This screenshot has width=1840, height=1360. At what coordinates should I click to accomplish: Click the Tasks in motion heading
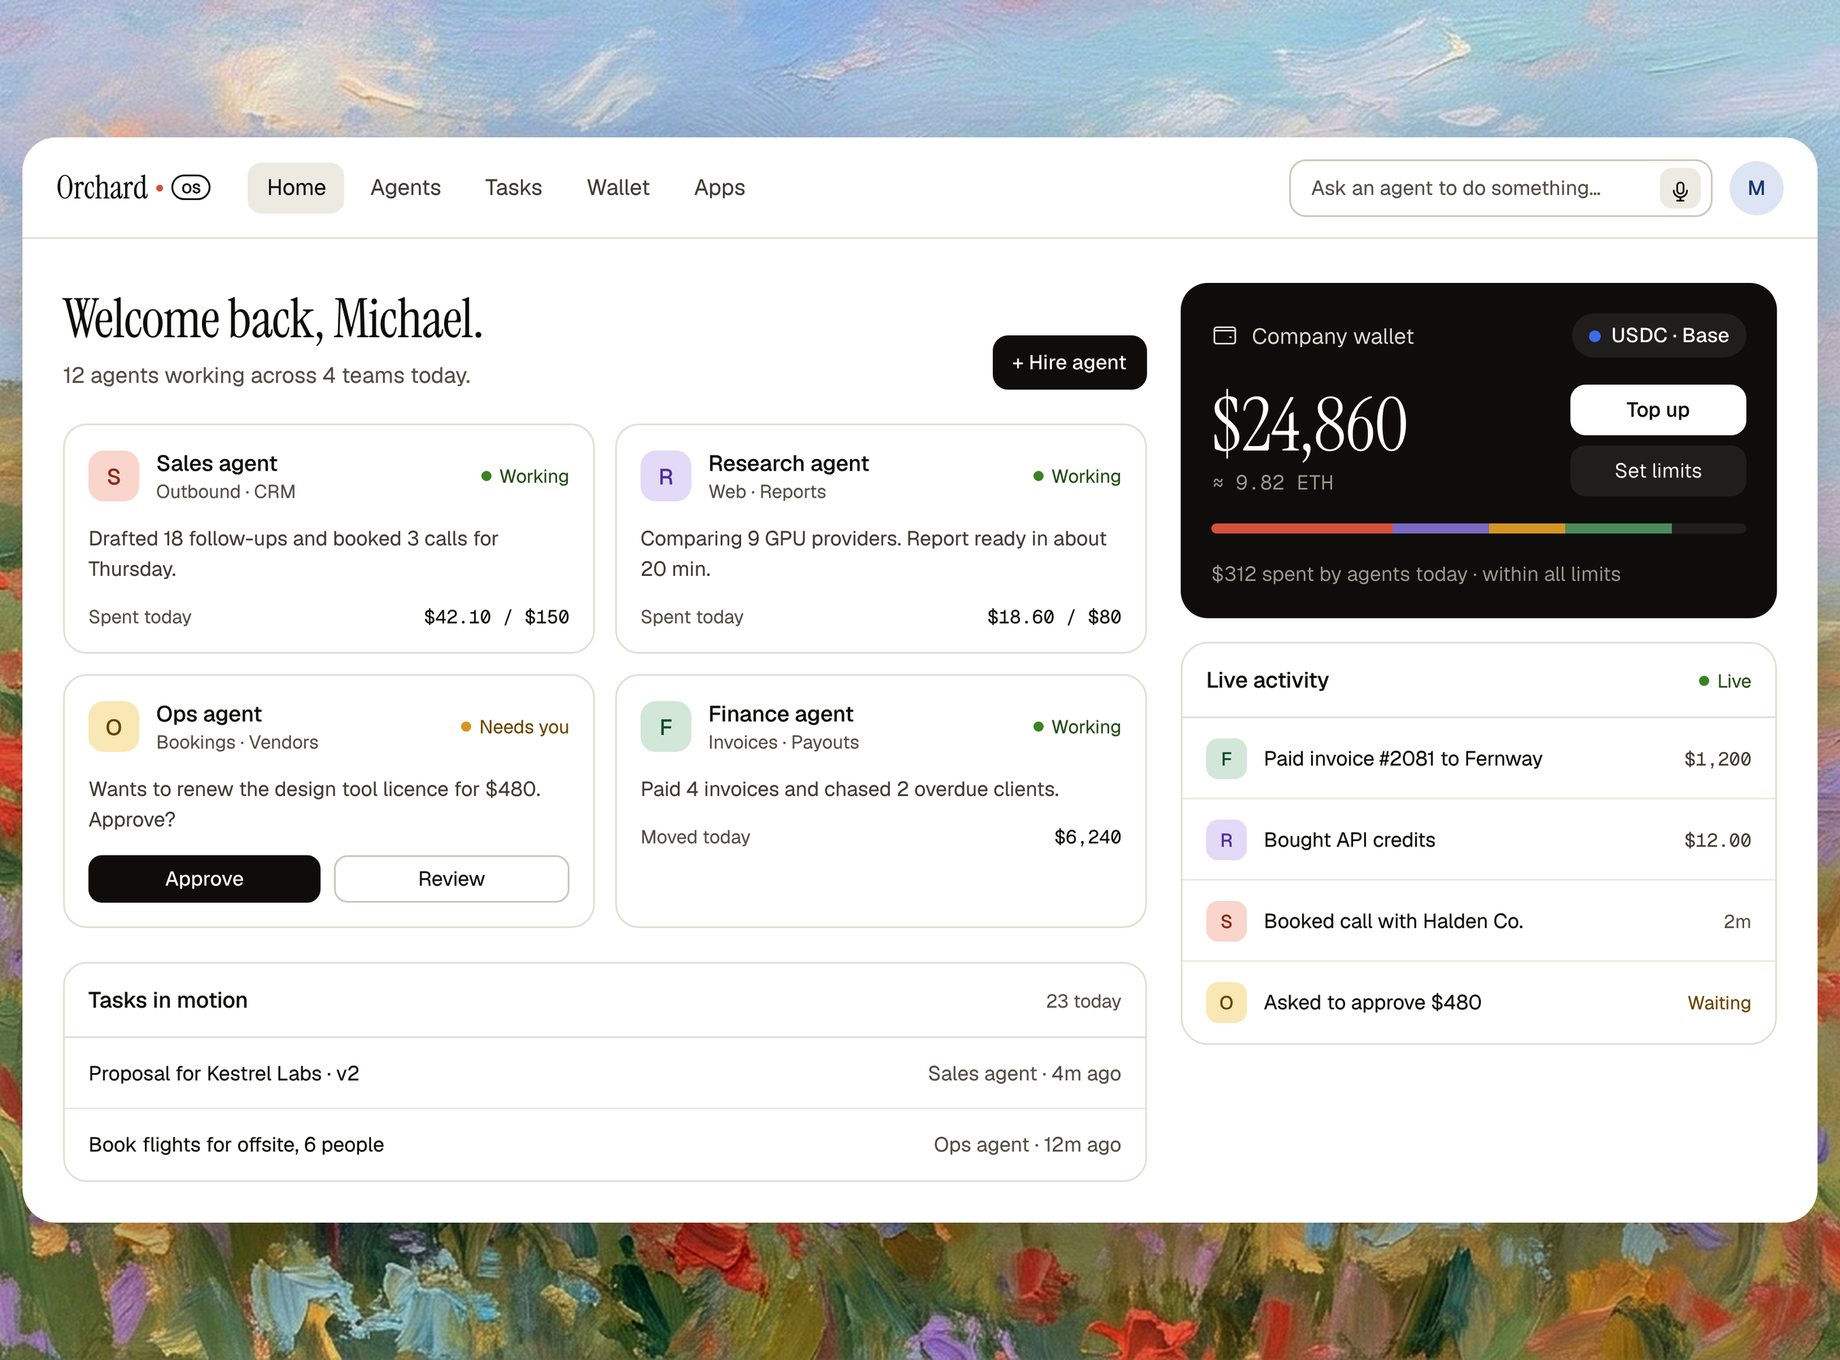(x=168, y=1000)
